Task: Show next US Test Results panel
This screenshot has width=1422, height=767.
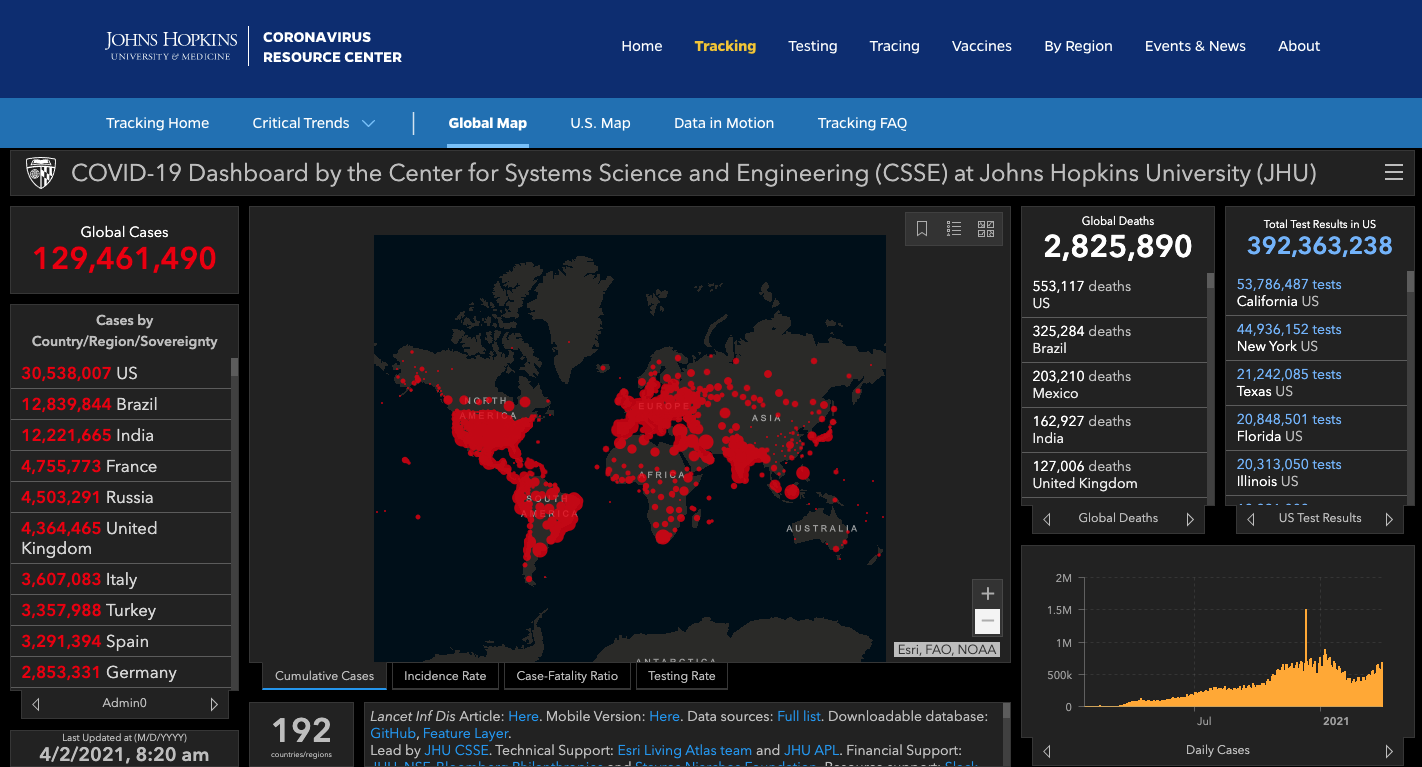Action: (1388, 519)
